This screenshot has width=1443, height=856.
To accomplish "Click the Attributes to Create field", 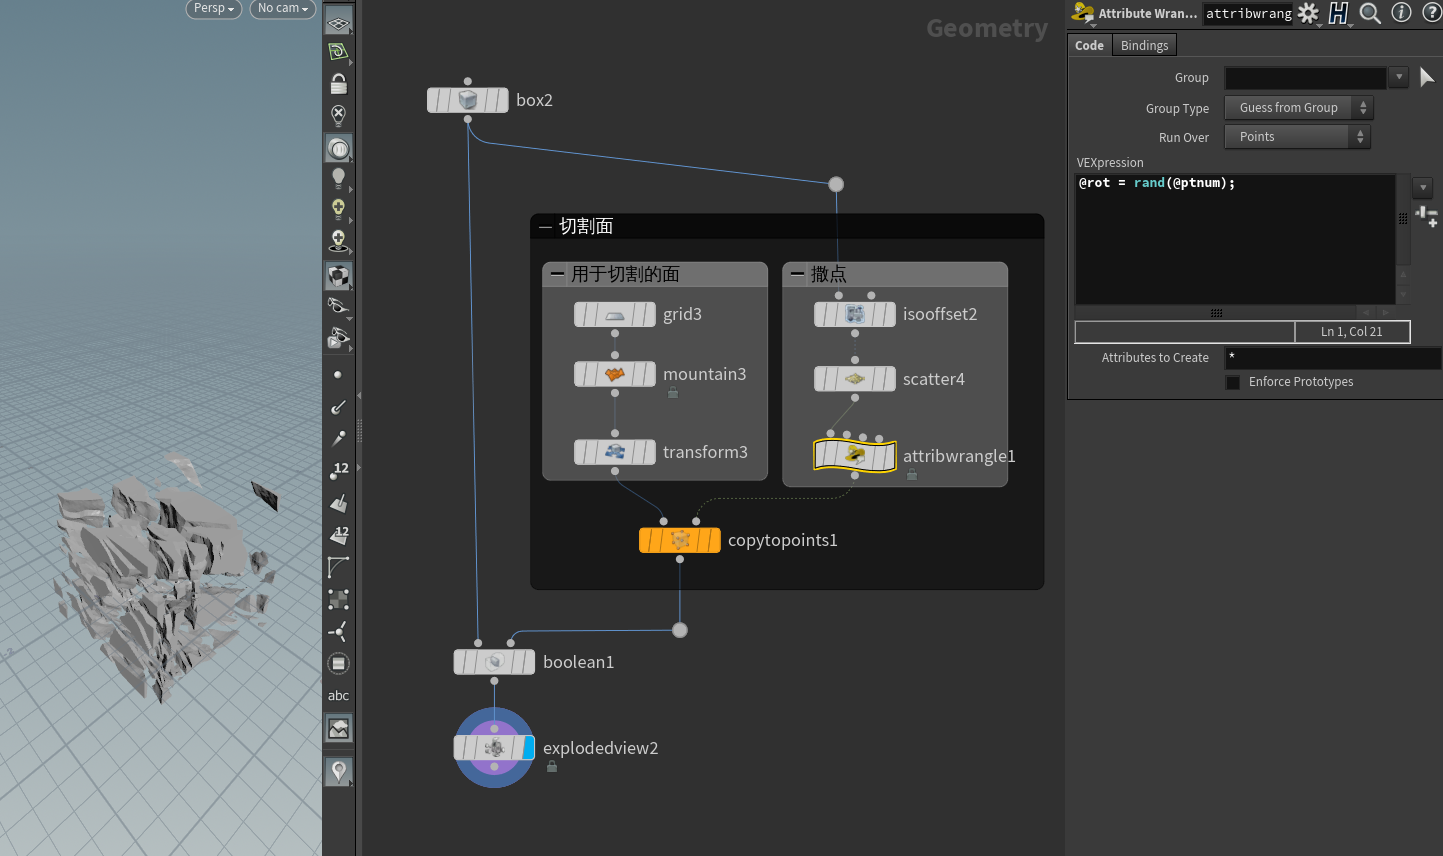I will 1333,358.
